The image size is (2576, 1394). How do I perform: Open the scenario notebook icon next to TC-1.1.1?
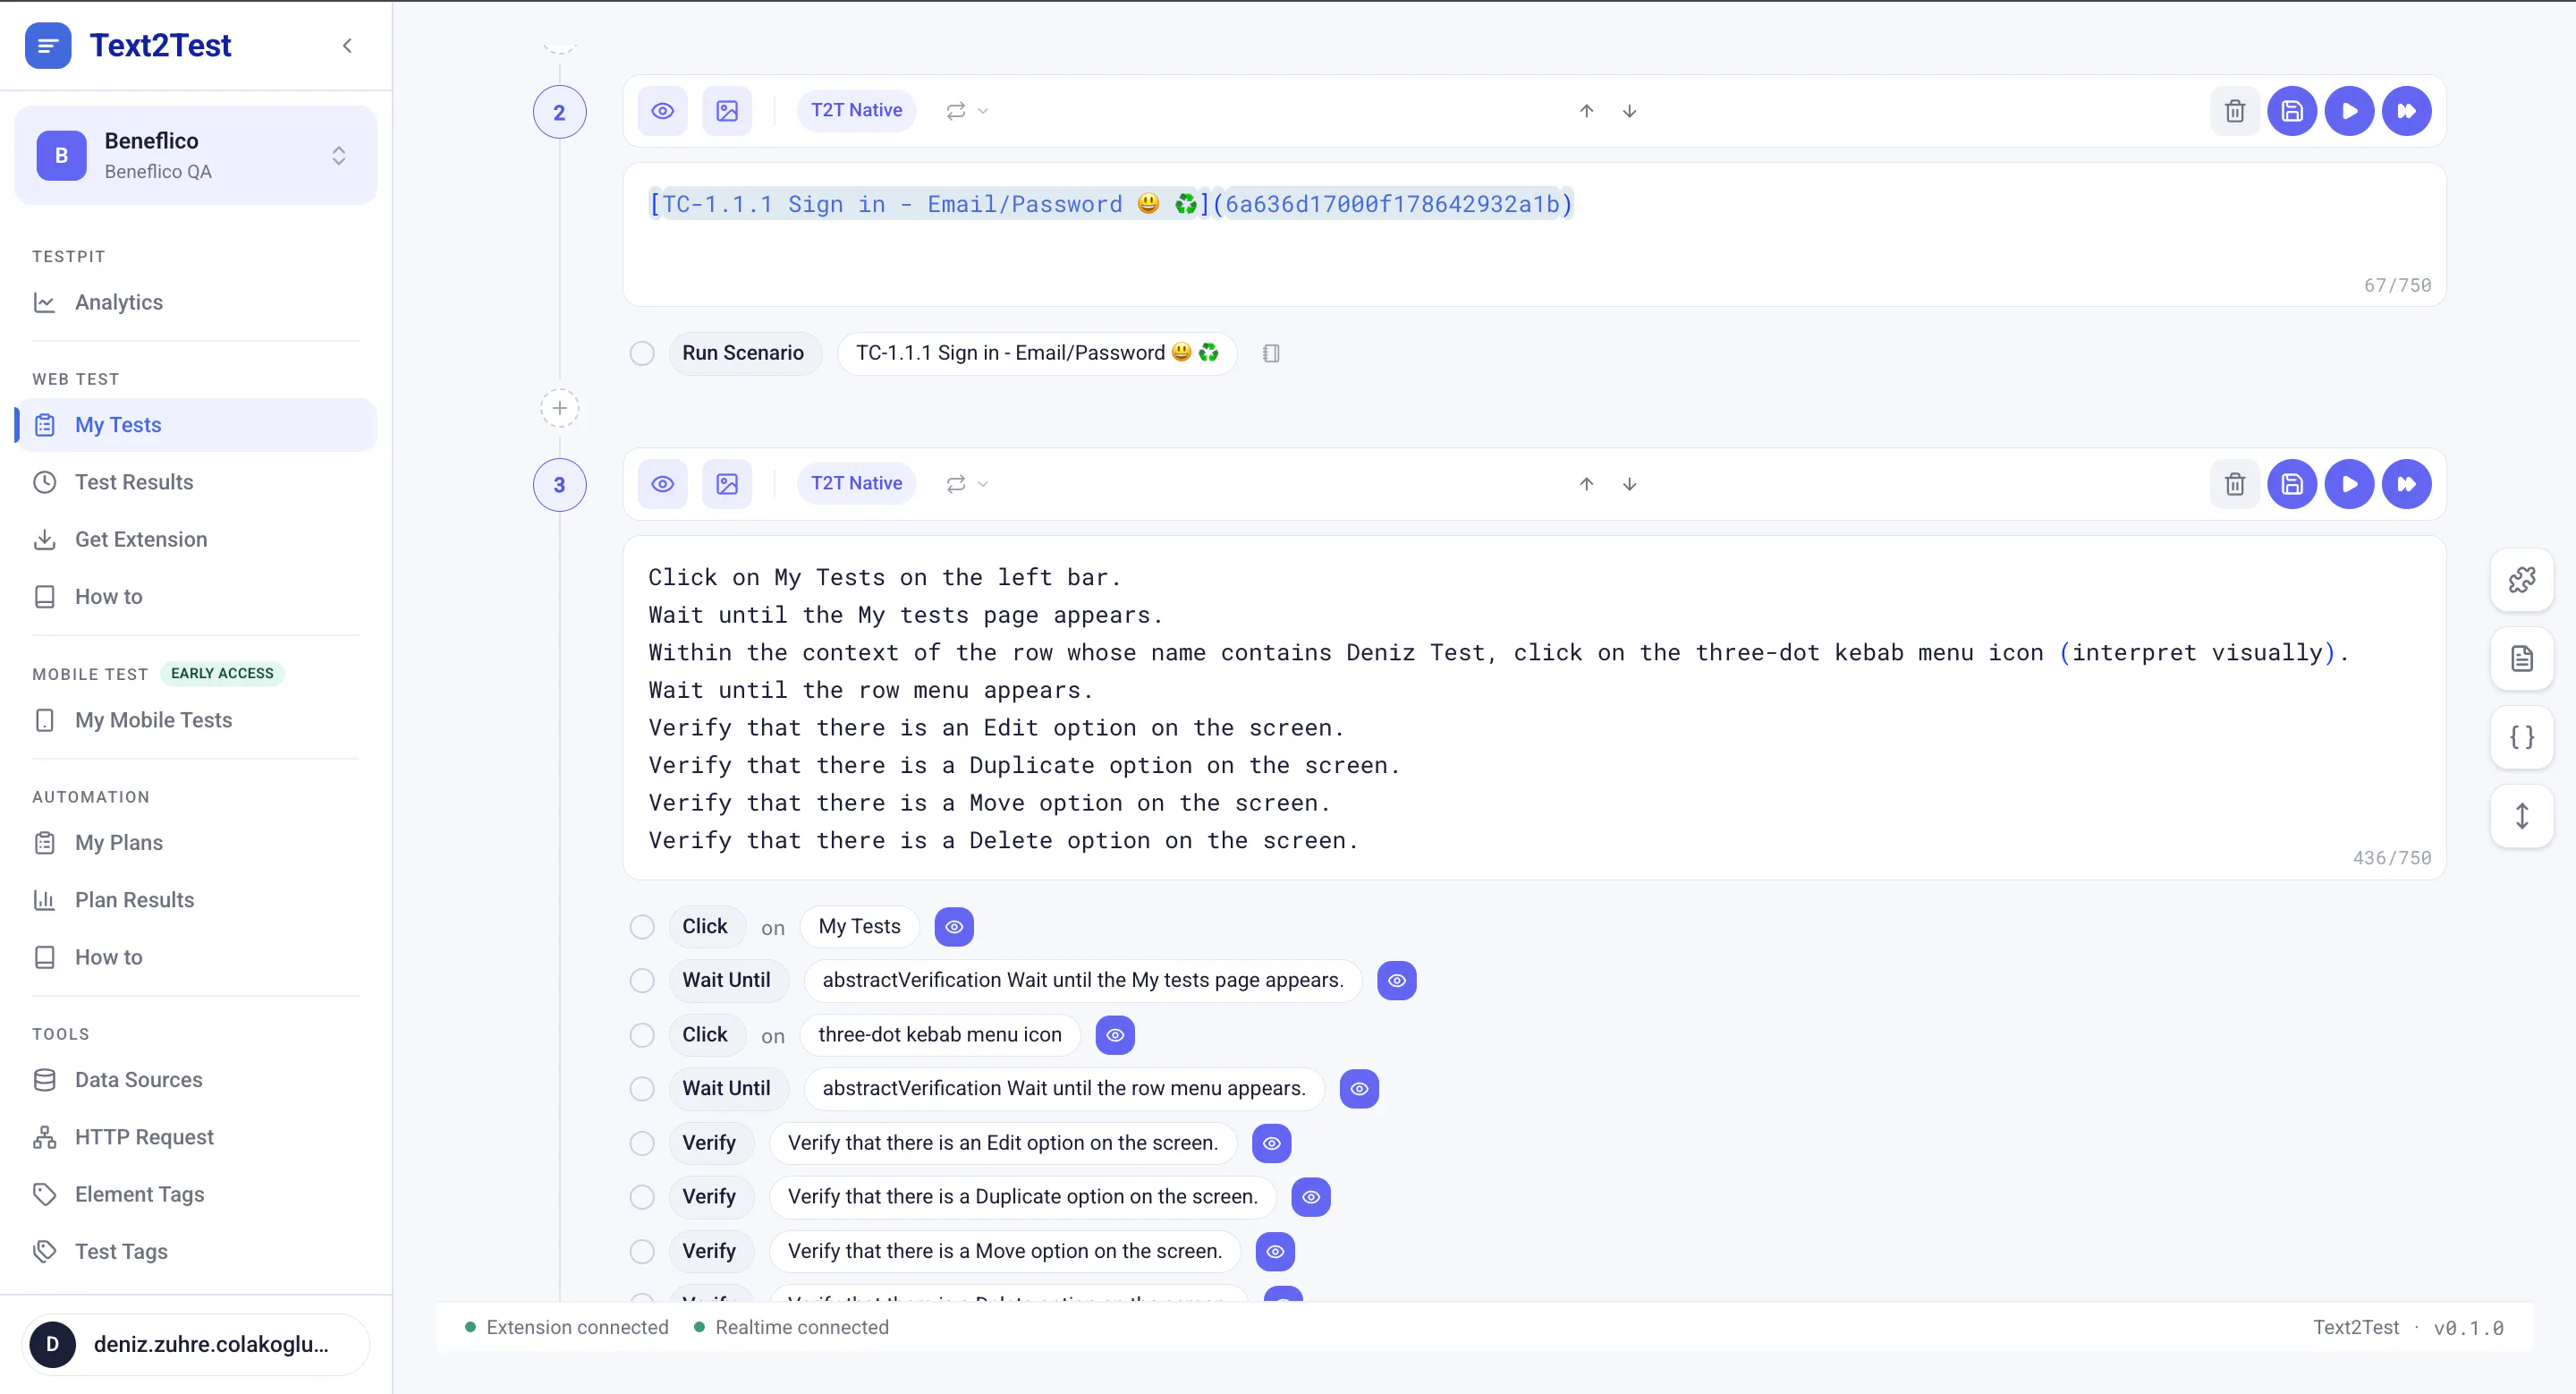pos(1271,353)
